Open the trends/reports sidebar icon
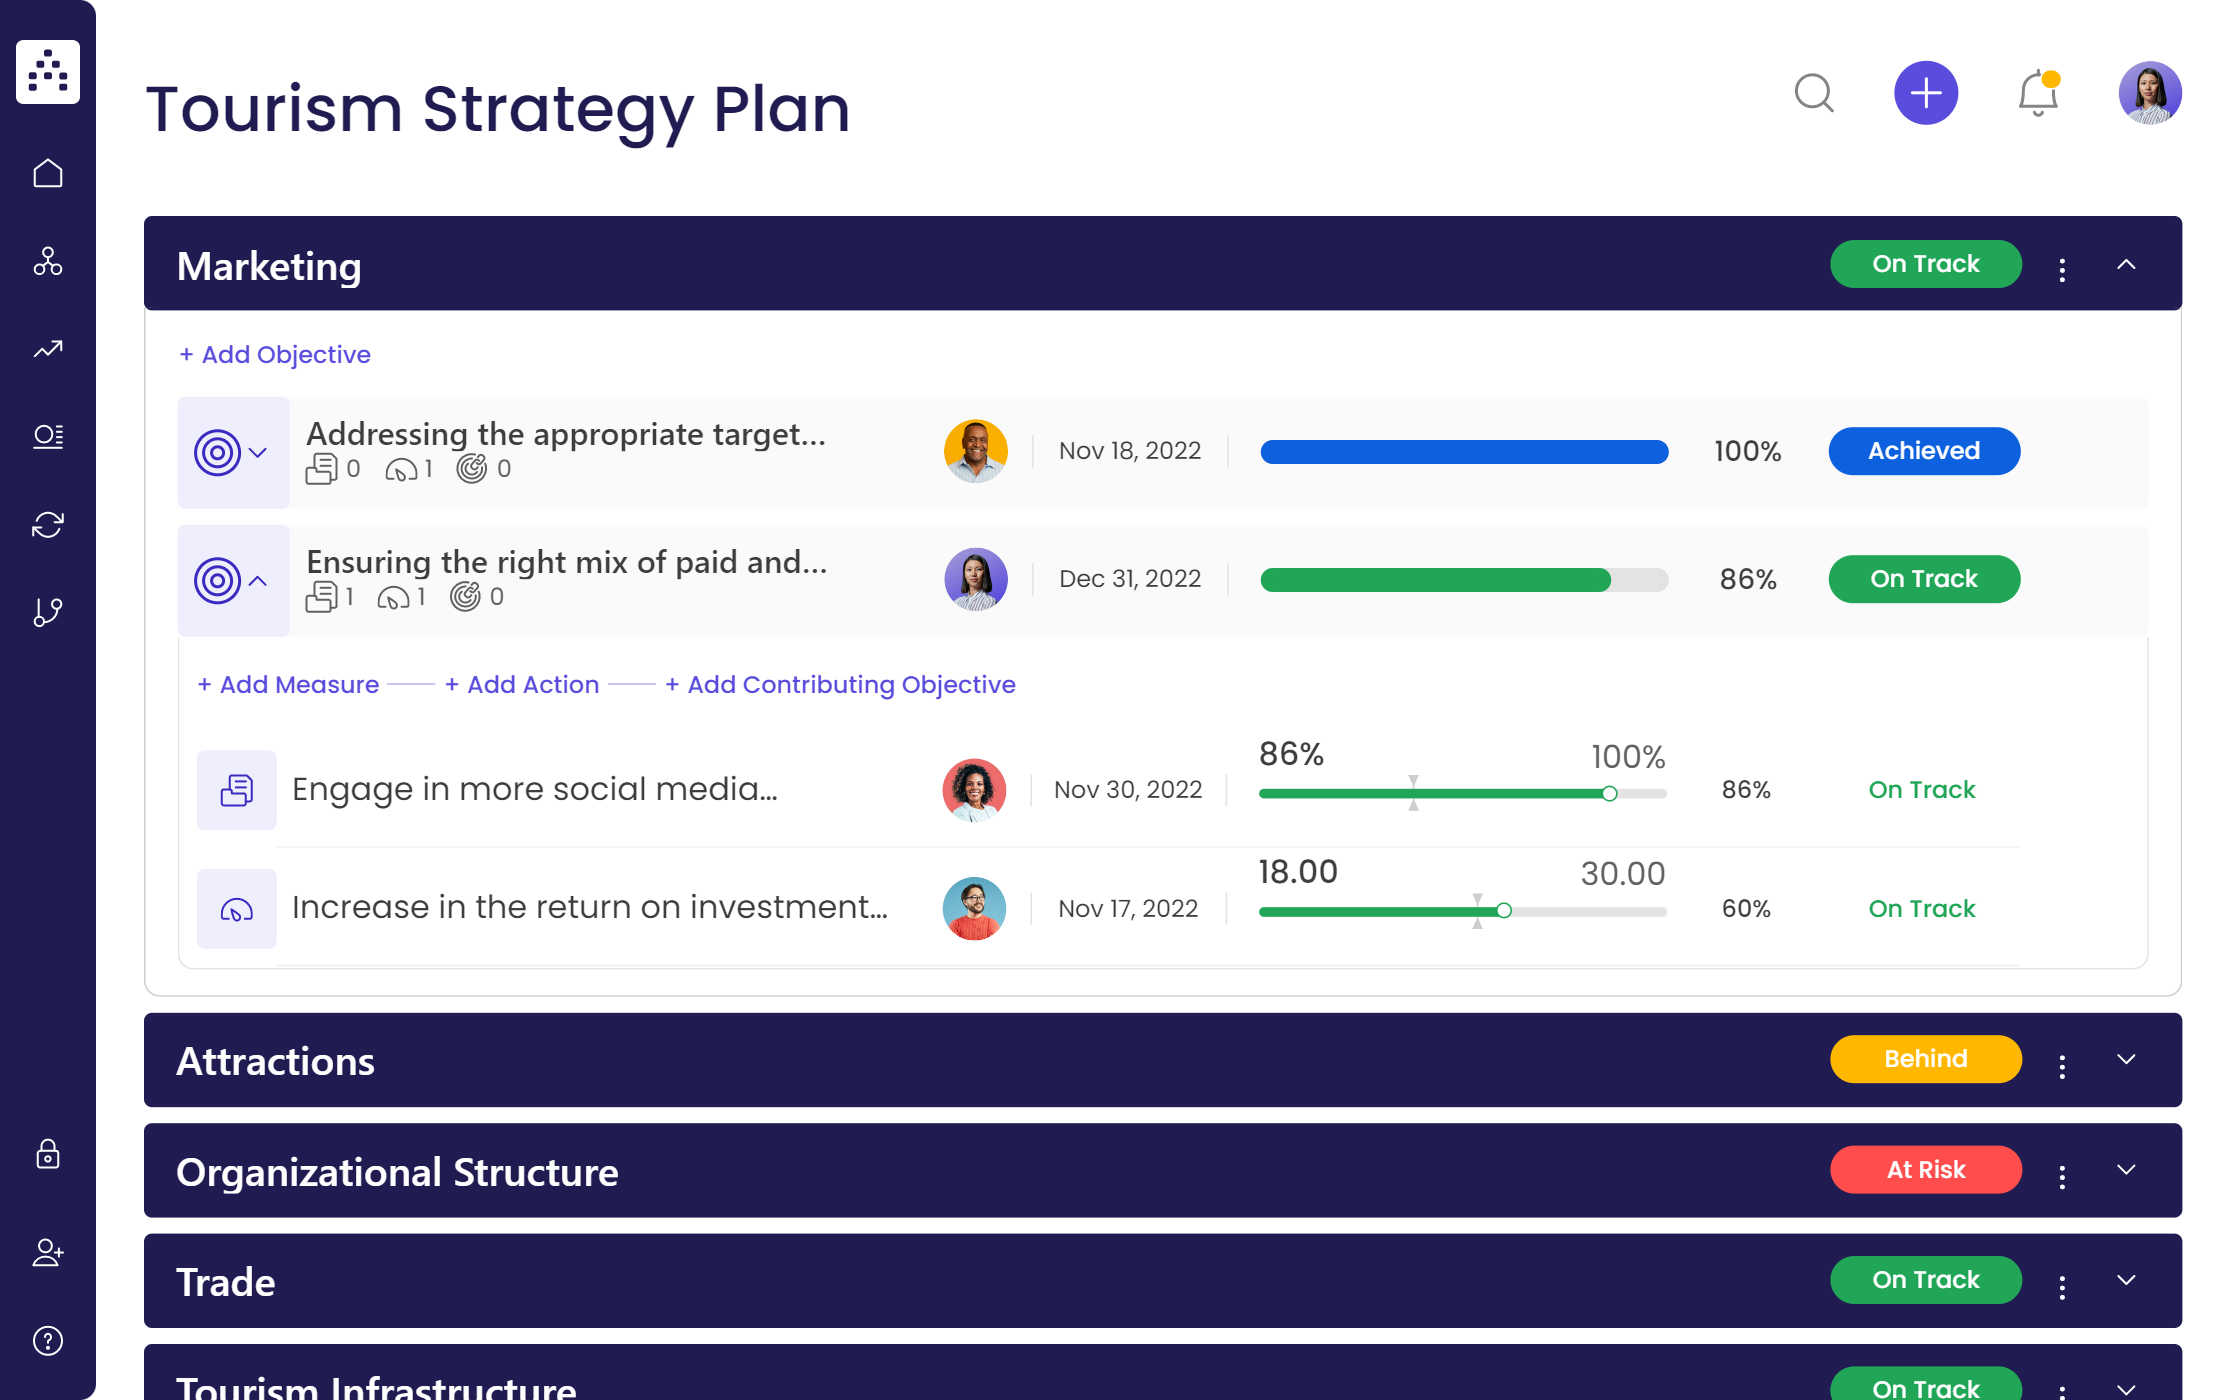2230x1400 pixels. click(48, 349)
